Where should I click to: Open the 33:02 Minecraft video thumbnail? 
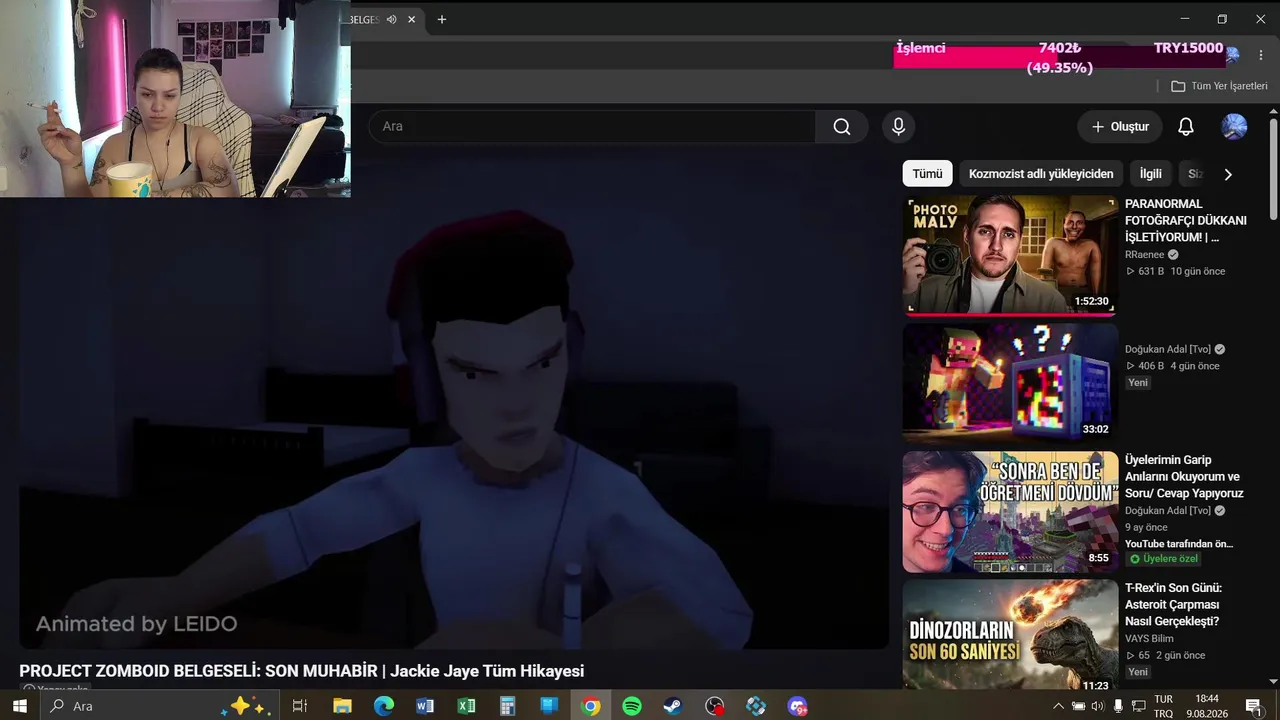(x=1010, y=383)
